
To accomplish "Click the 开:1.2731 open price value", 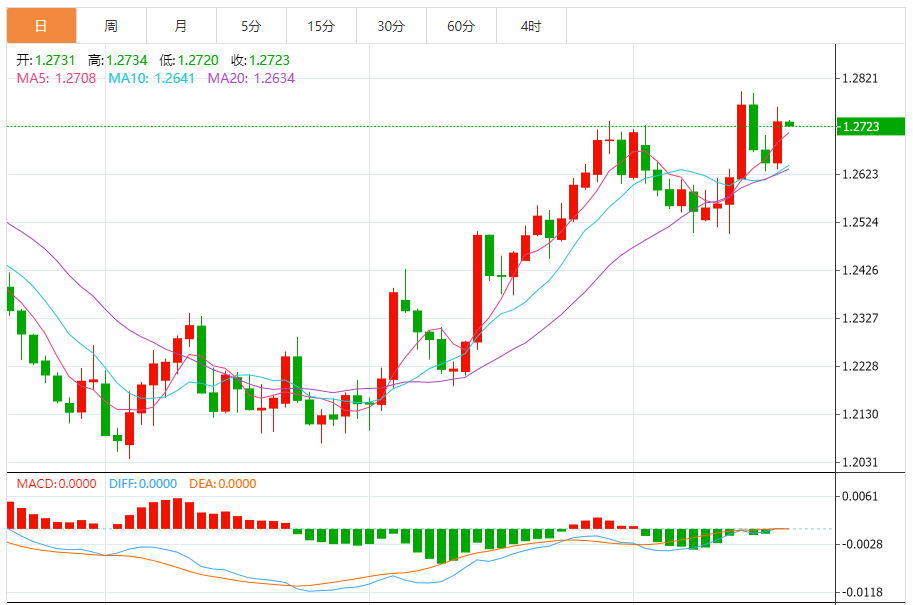I will [46, 60].
